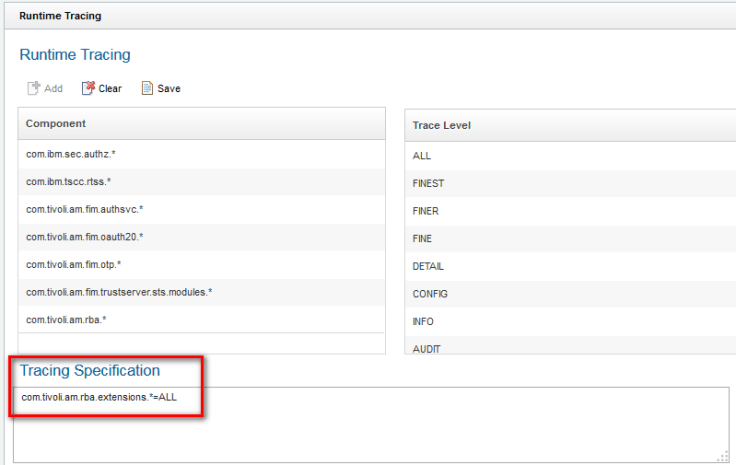Choose INFO trace level
This screenshot has height=465, width=736.
[424, 322]
